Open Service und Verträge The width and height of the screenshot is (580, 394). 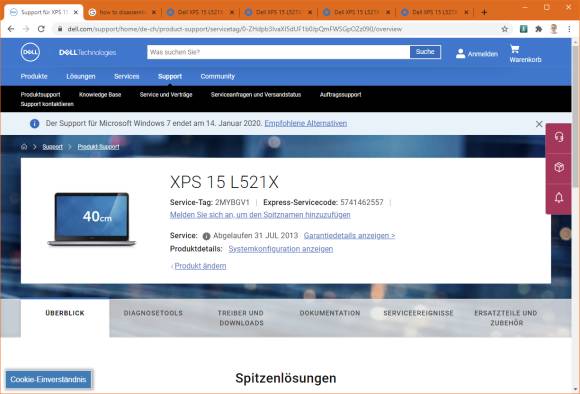click(x=166, y=95)
